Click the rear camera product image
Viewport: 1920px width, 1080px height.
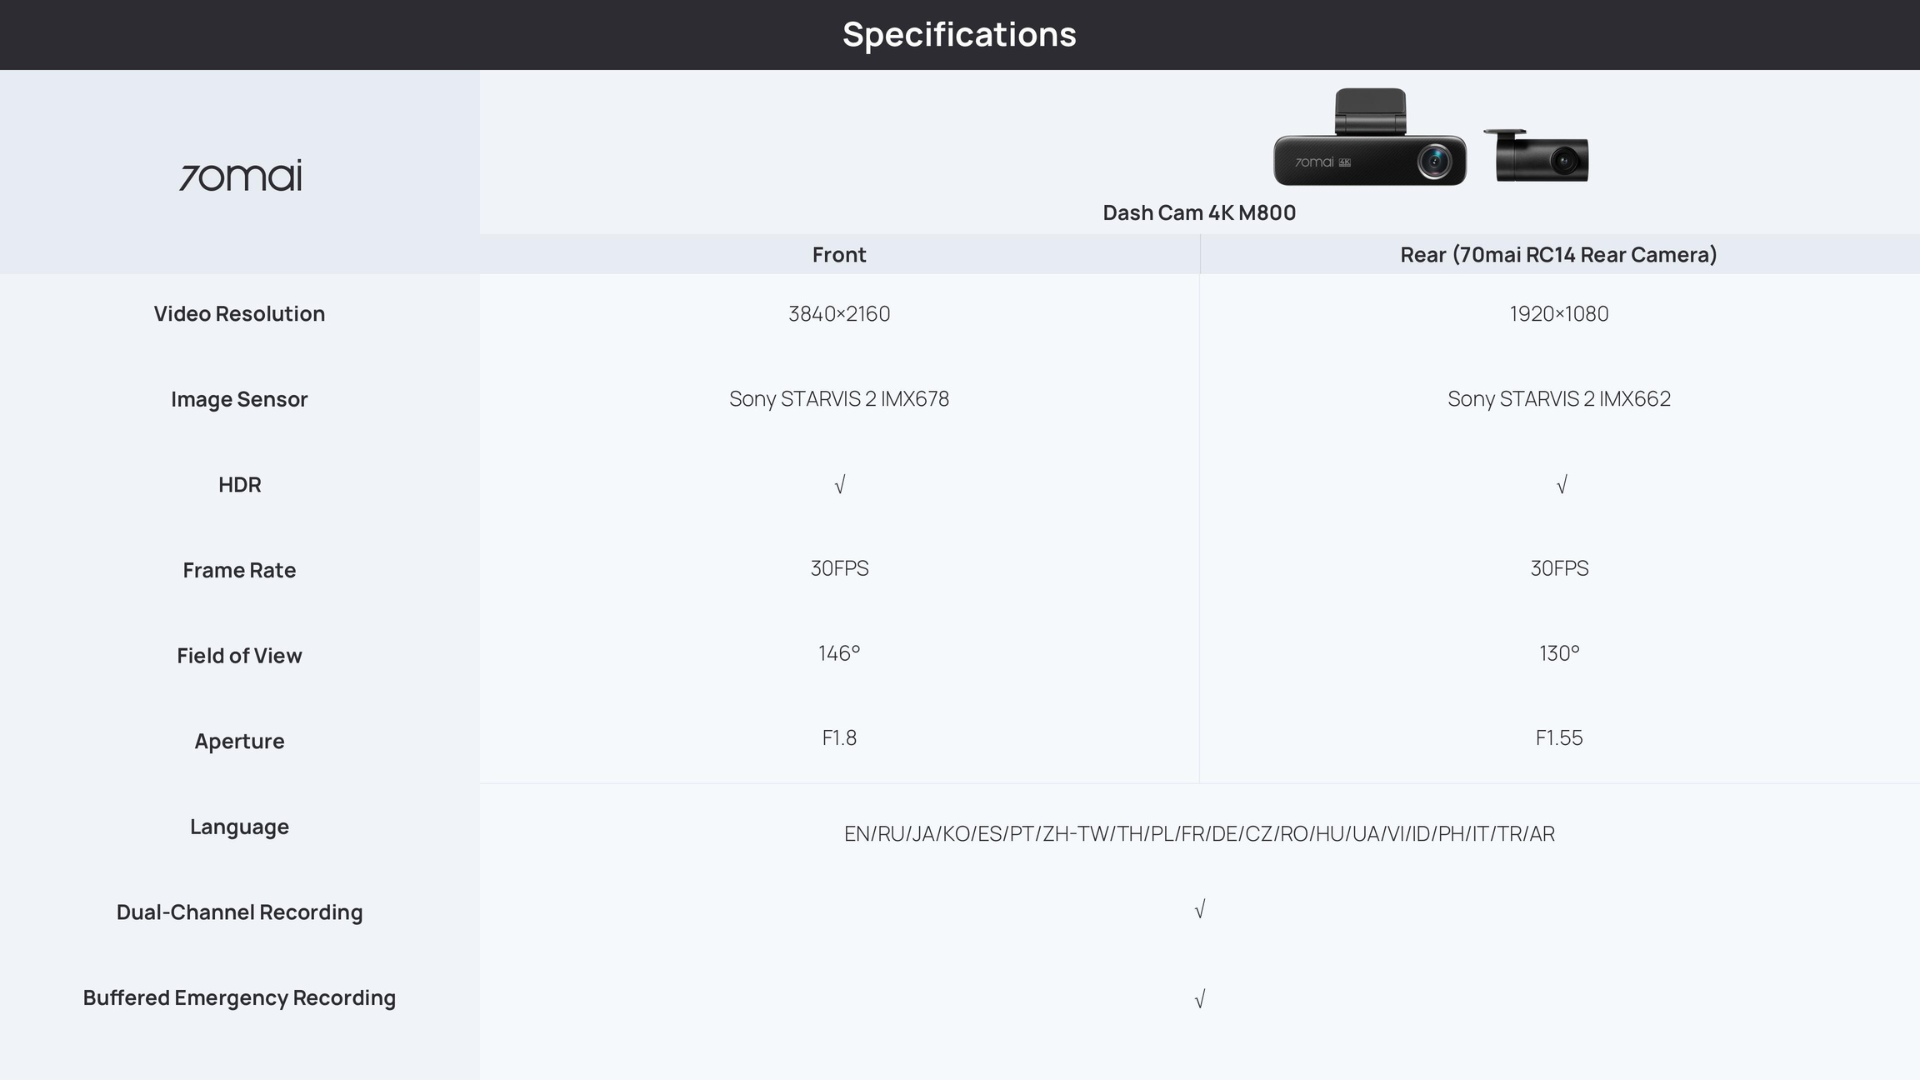(1537, 157)
